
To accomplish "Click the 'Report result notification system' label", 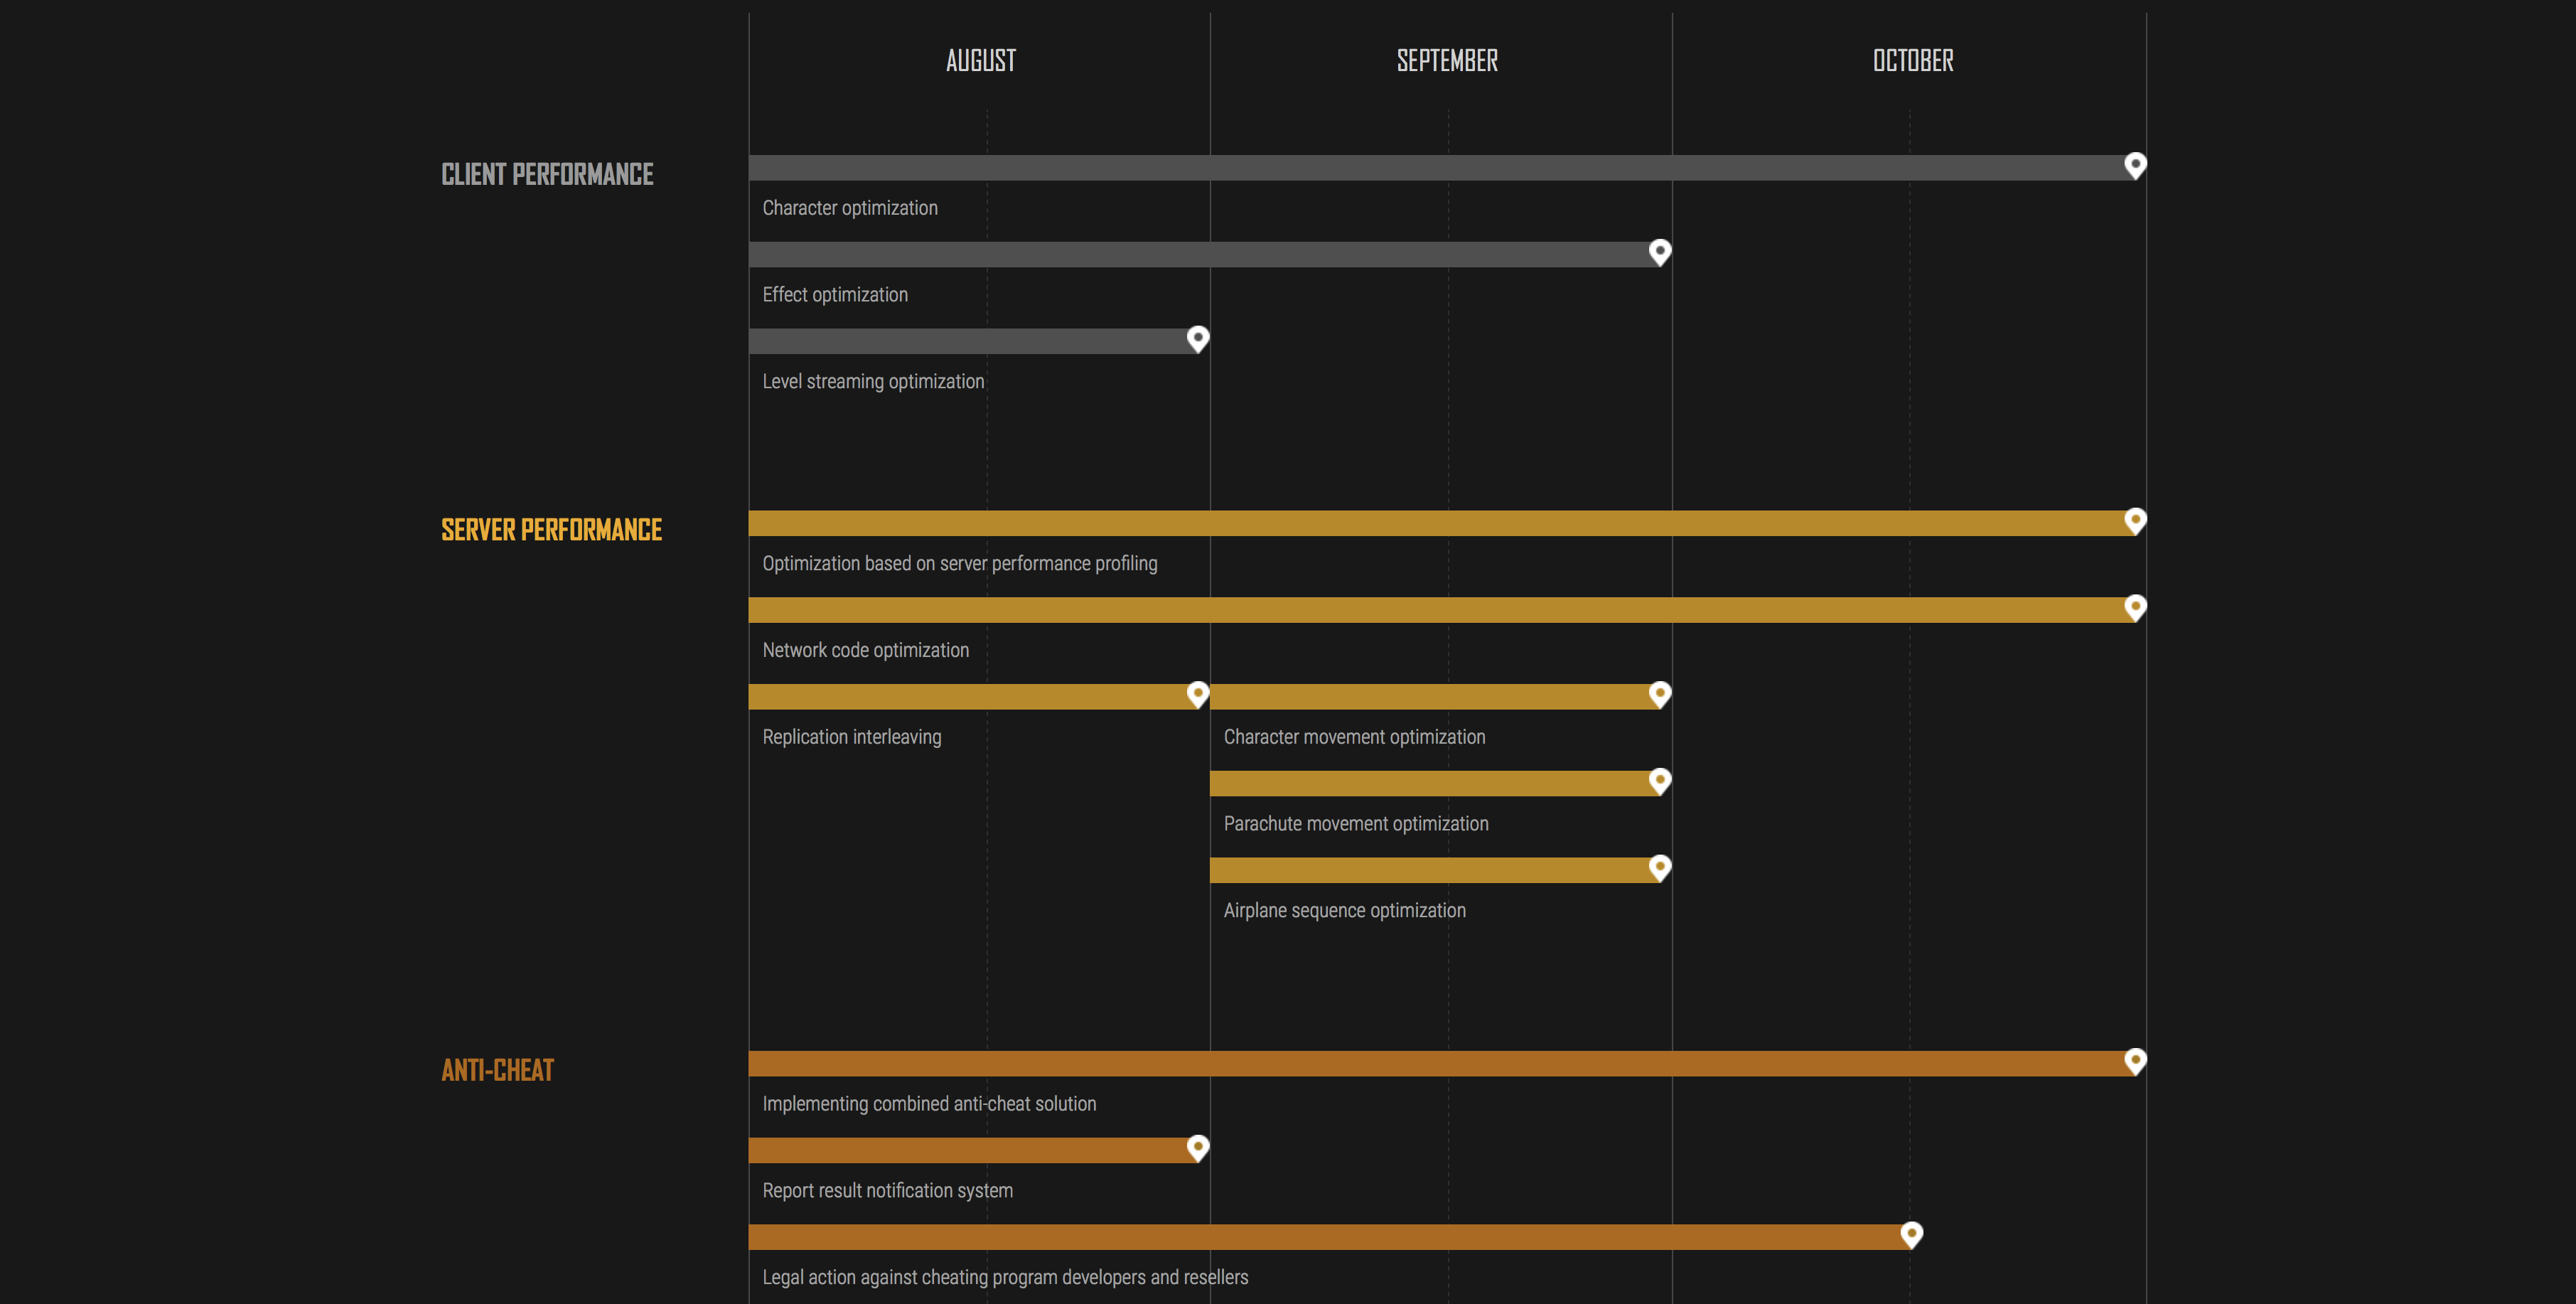I will coord(888,1191).
